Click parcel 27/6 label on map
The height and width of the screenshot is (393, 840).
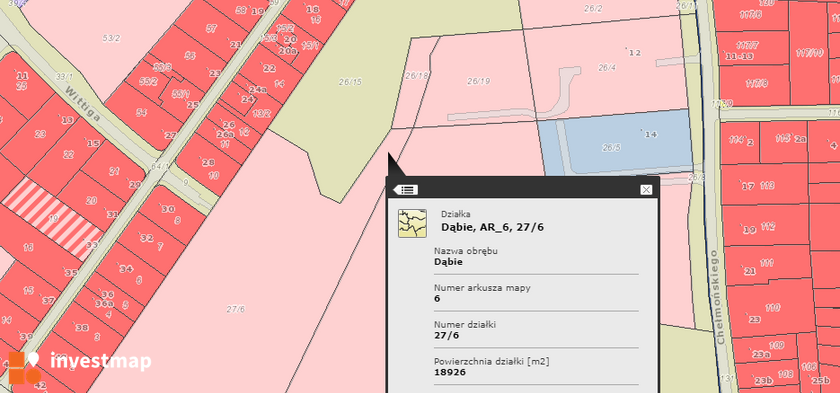click(x=236, y=309)
